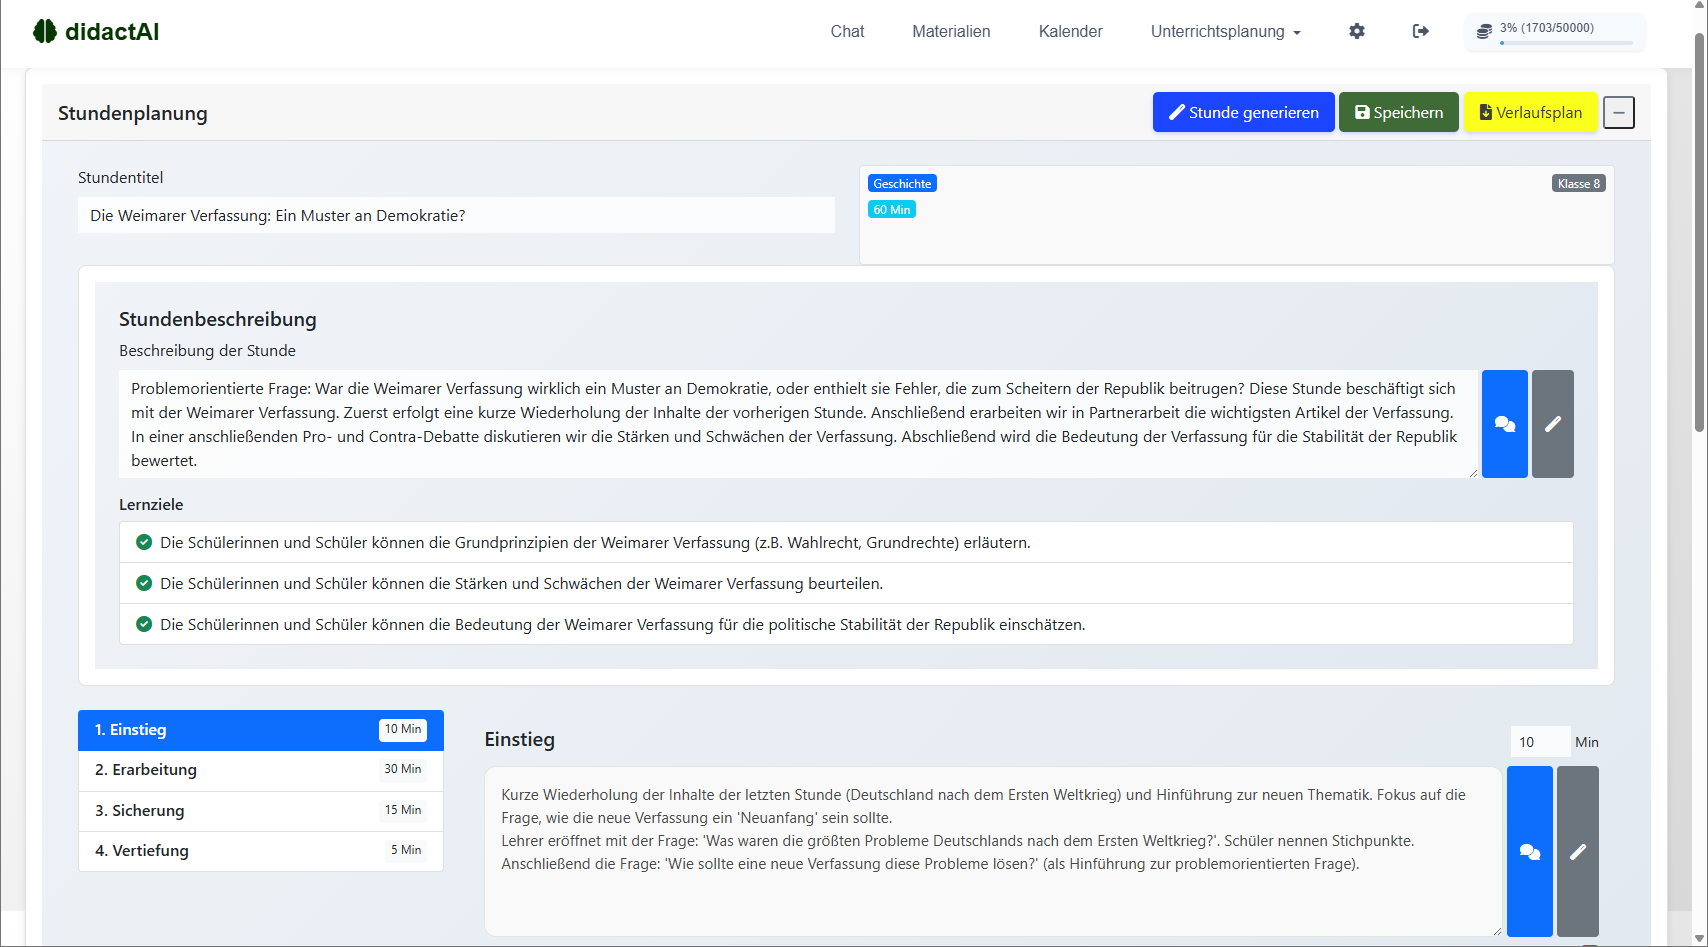The width and height of the screenshot is (1708, 947).
Task: Click the 10 Min badge of Einstieg
Action: 403,729
